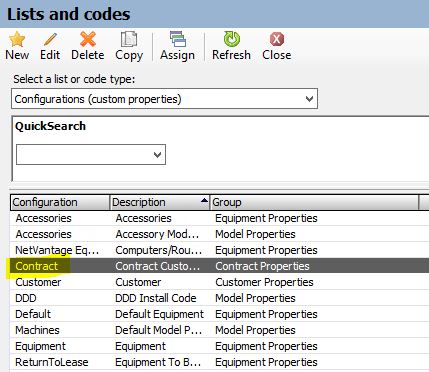Expand the QuickSearch combo box arrow

click(157, 154)
